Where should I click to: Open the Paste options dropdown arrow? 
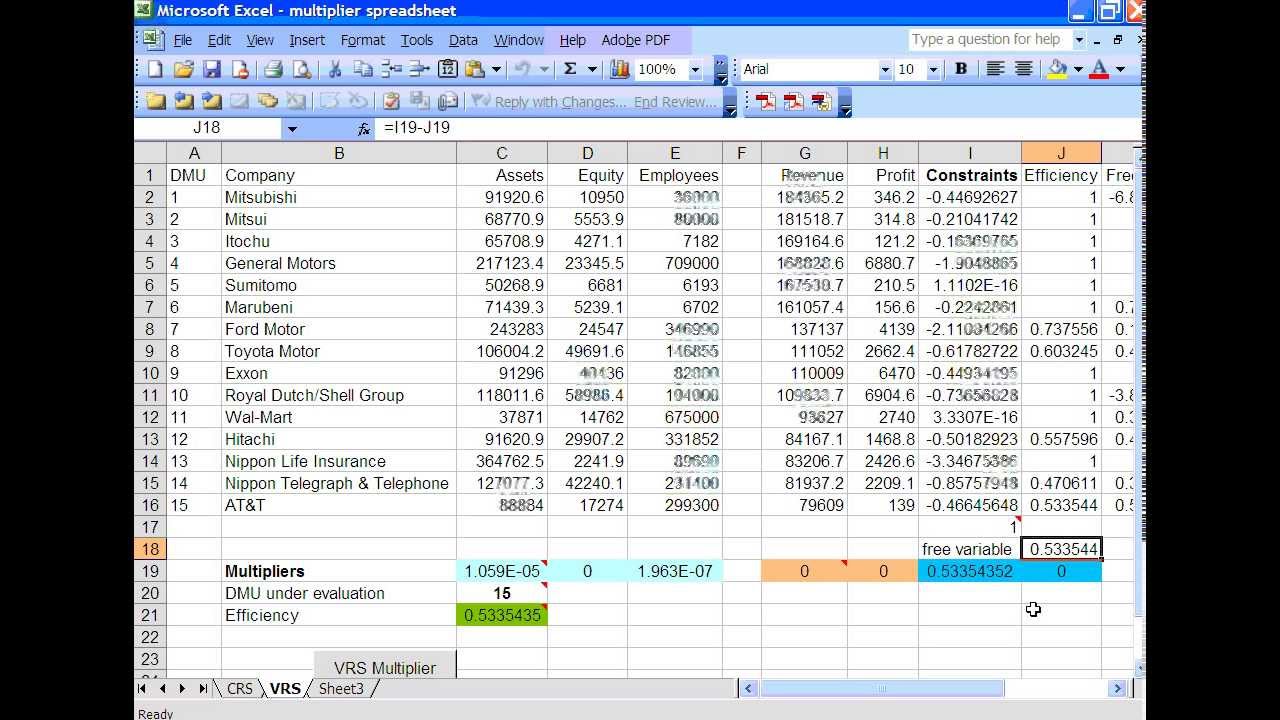click(x=496, y=69)
